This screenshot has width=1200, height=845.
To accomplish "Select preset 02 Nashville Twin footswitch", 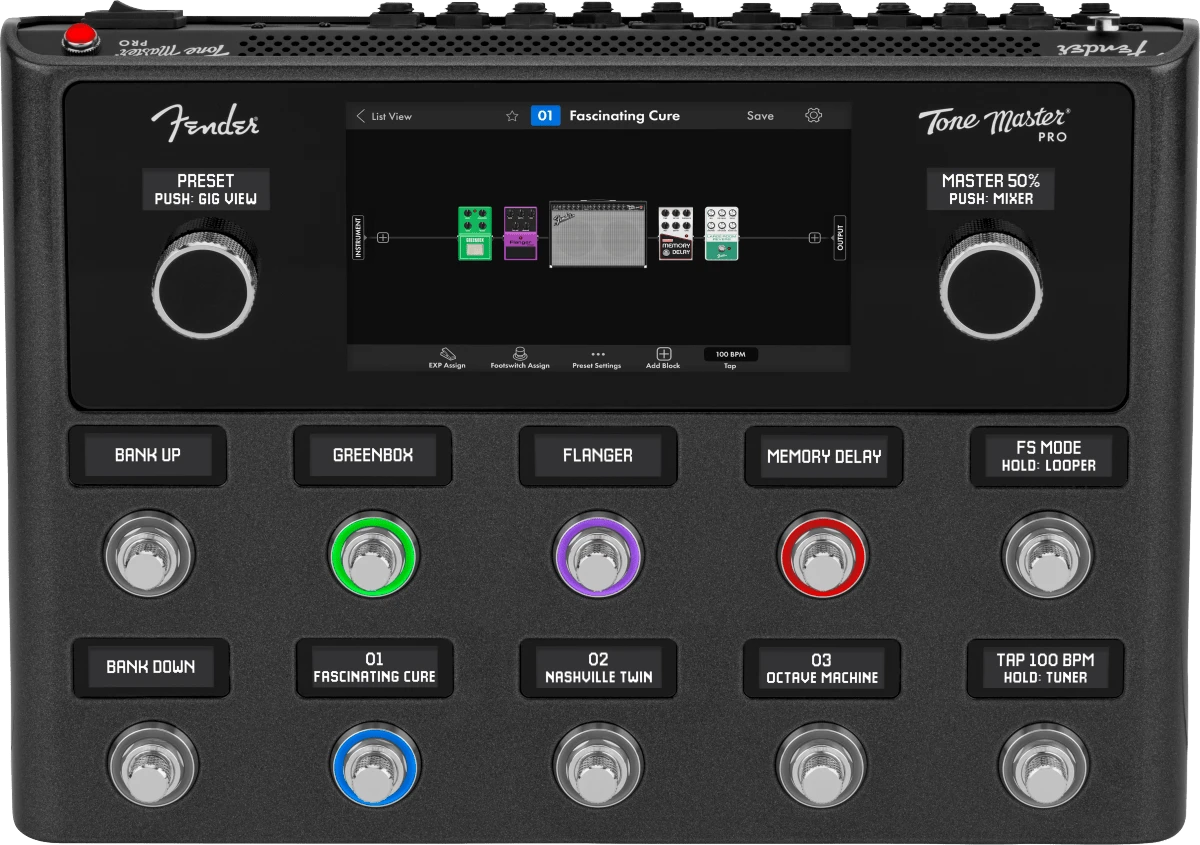I will point(598,765).
